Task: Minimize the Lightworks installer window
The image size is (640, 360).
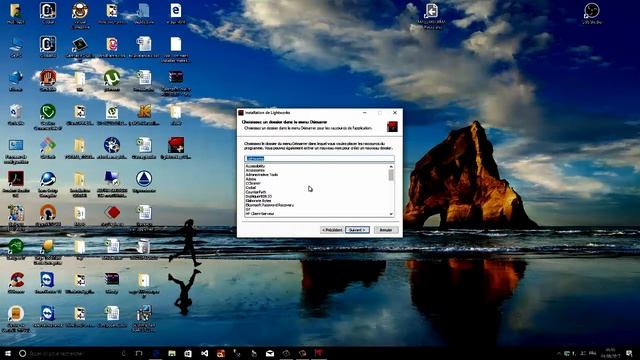Action: (x=364, y=113)
